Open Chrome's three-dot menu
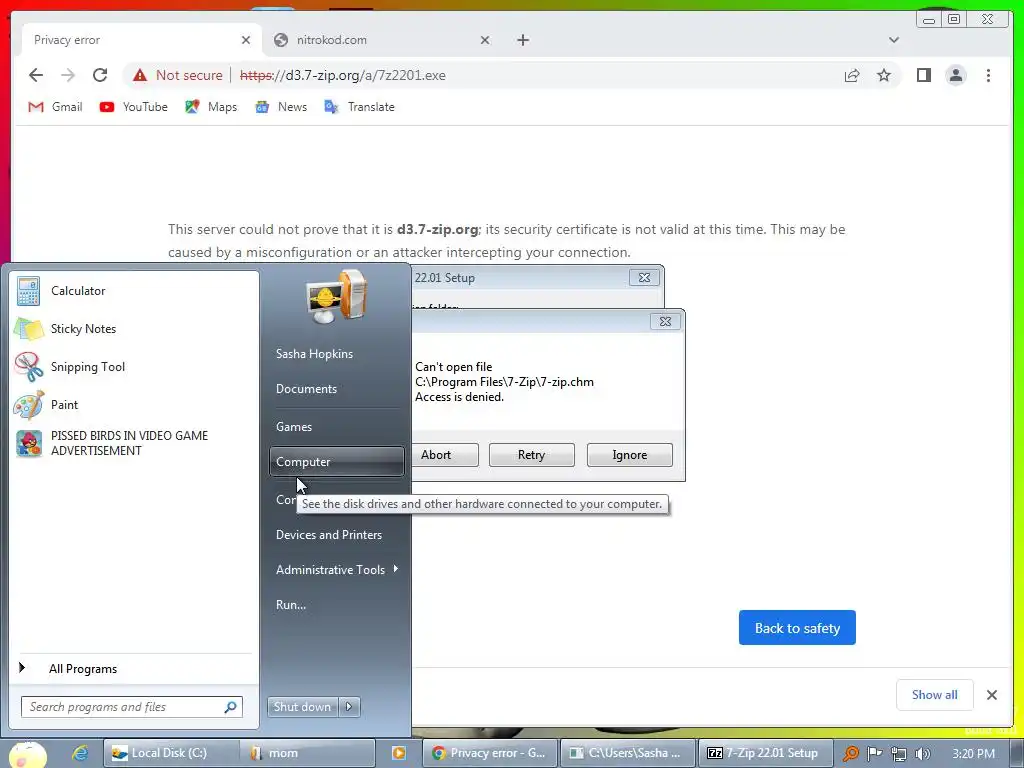This screenshot has height=768, width=1024. [x=988, y=75]
